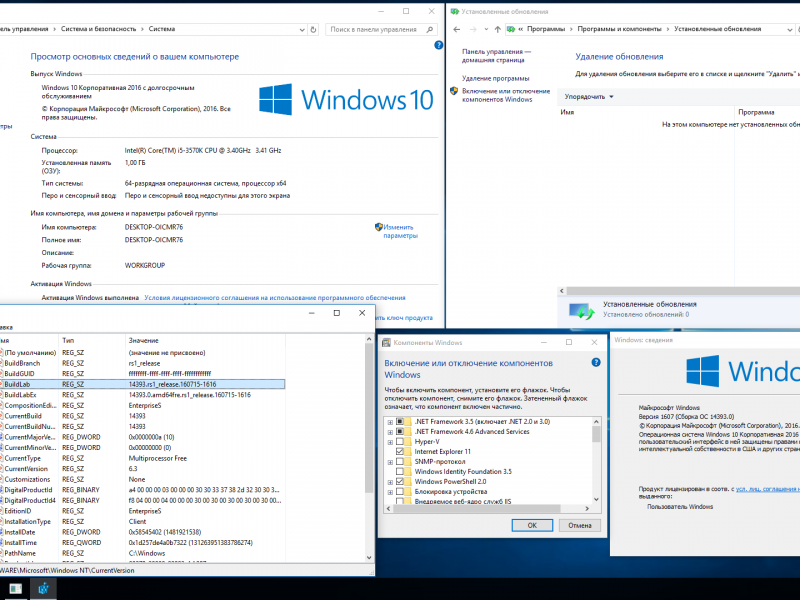The image size is (800, 600).
Task: Enable the Hyper-V checkbox
Action: [400, 442]
